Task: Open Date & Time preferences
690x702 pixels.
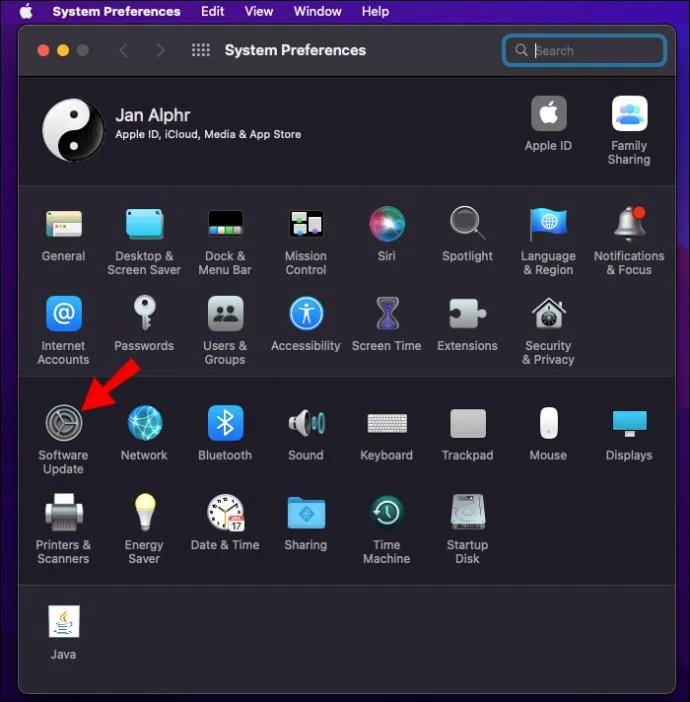Action: (x=226, y=513)
